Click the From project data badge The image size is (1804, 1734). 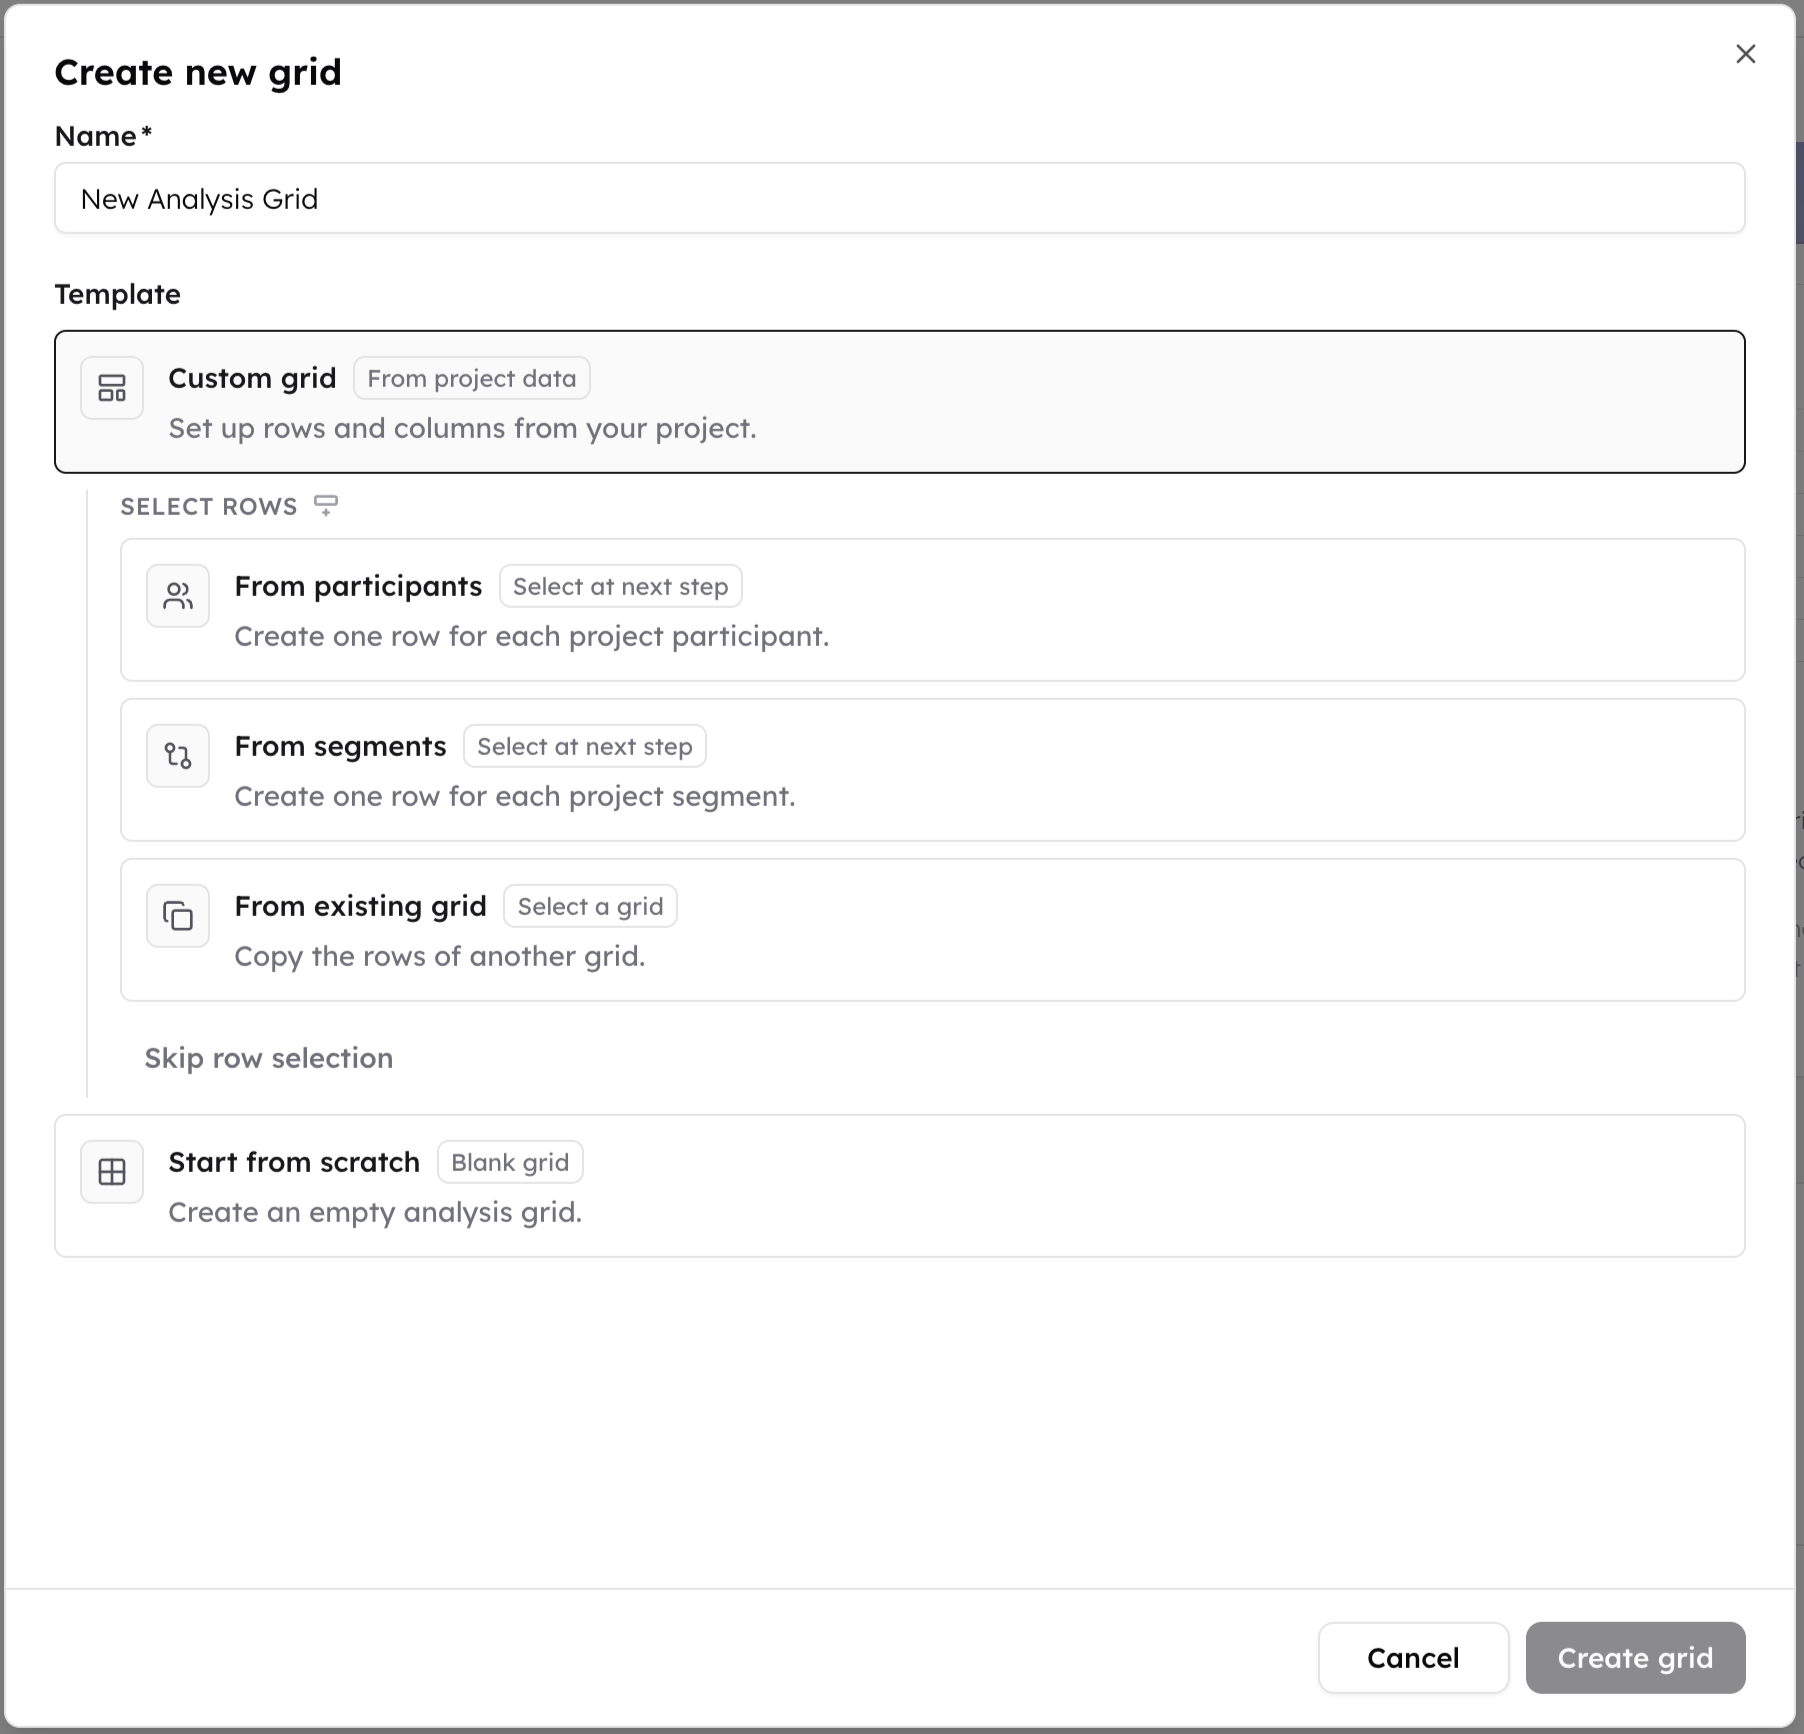pos(472,378)
